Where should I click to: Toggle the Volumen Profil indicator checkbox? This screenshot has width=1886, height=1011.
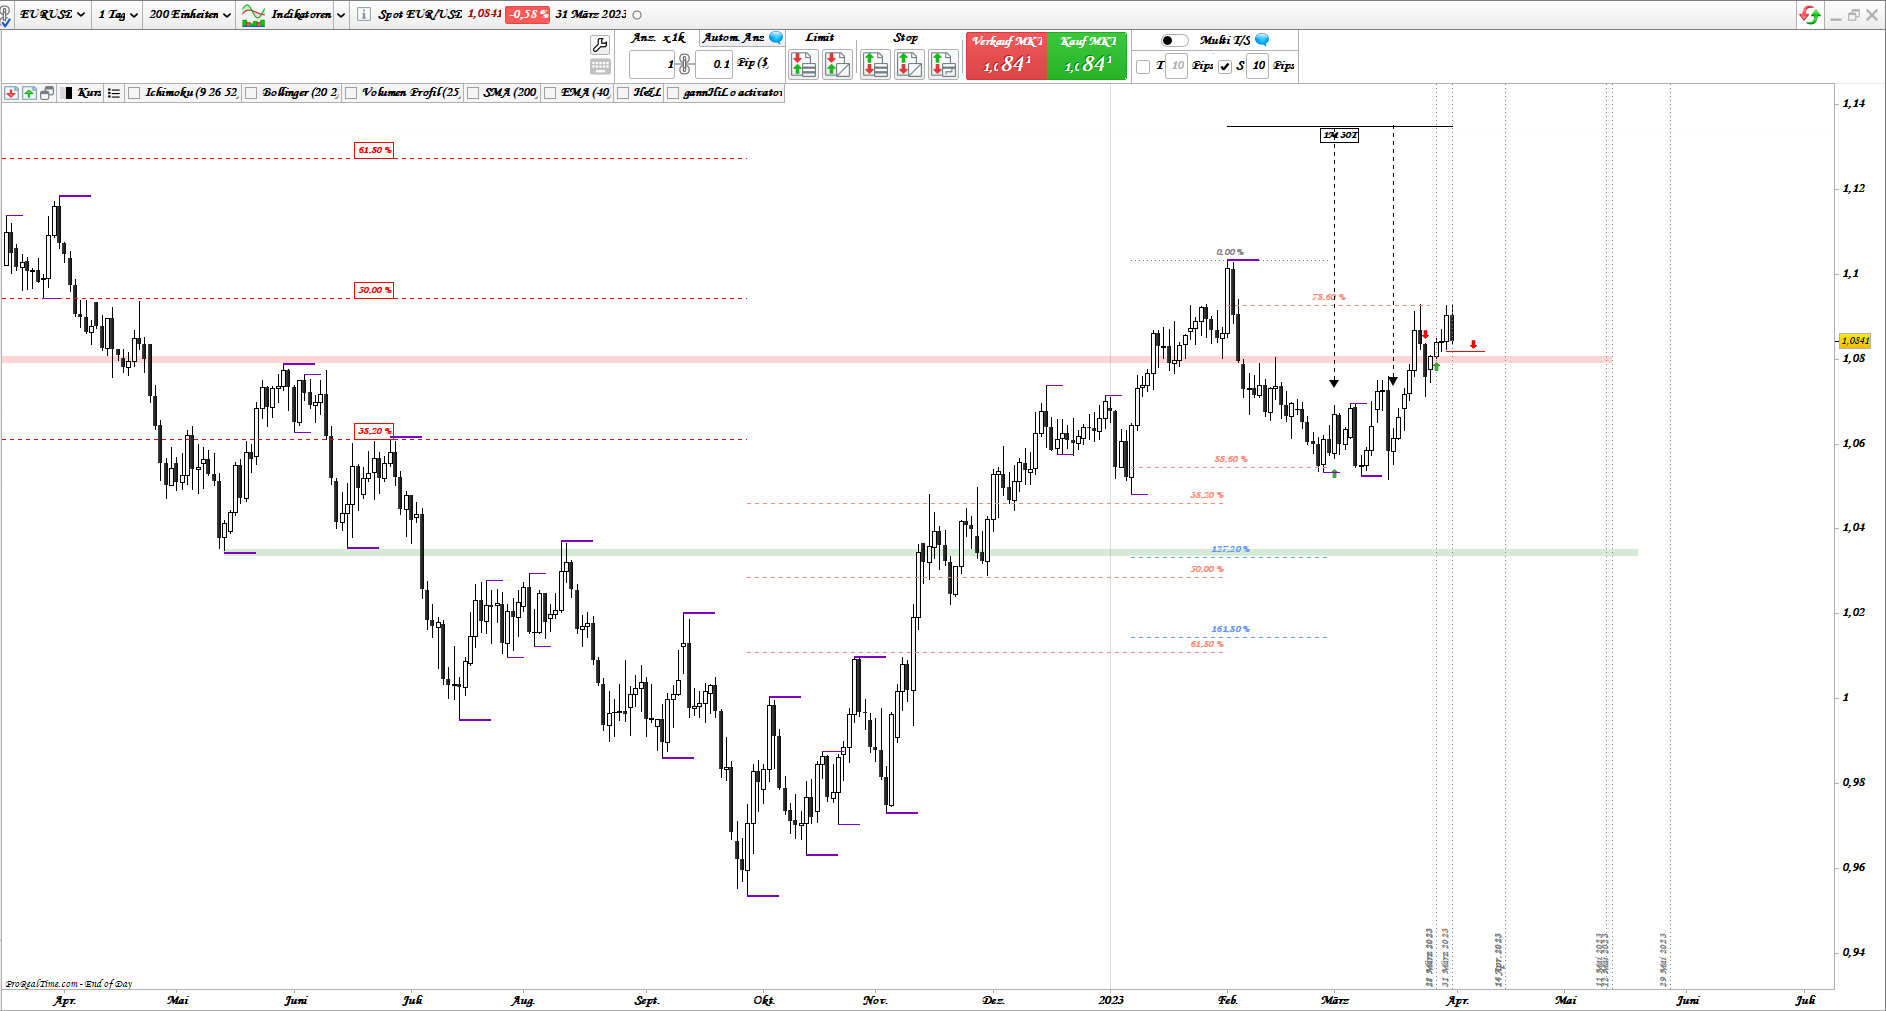pyautogui.click(x=351, y=93)
